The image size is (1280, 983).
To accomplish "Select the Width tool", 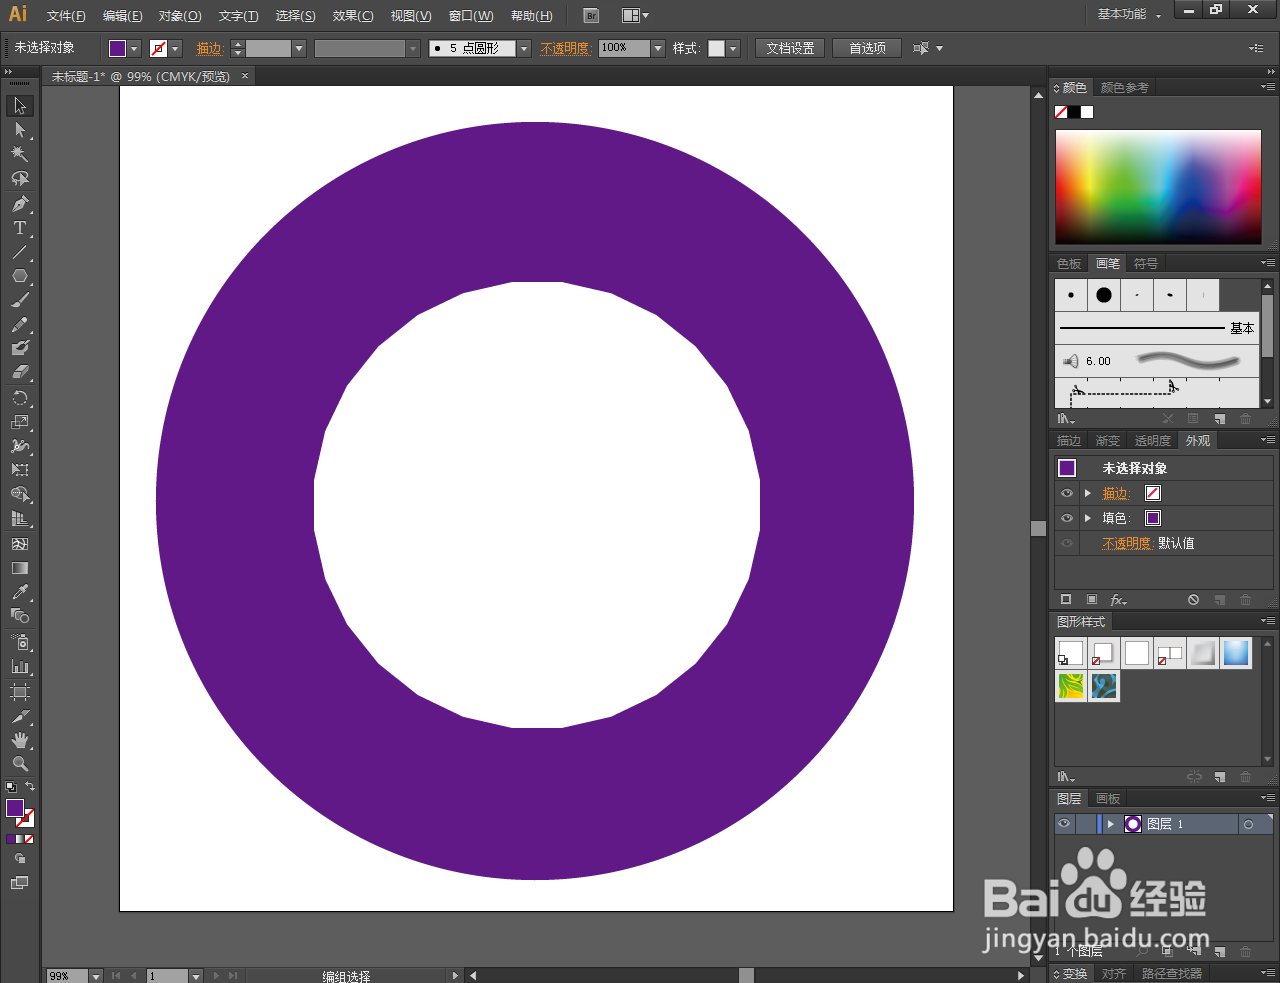I will pos(20,446).
